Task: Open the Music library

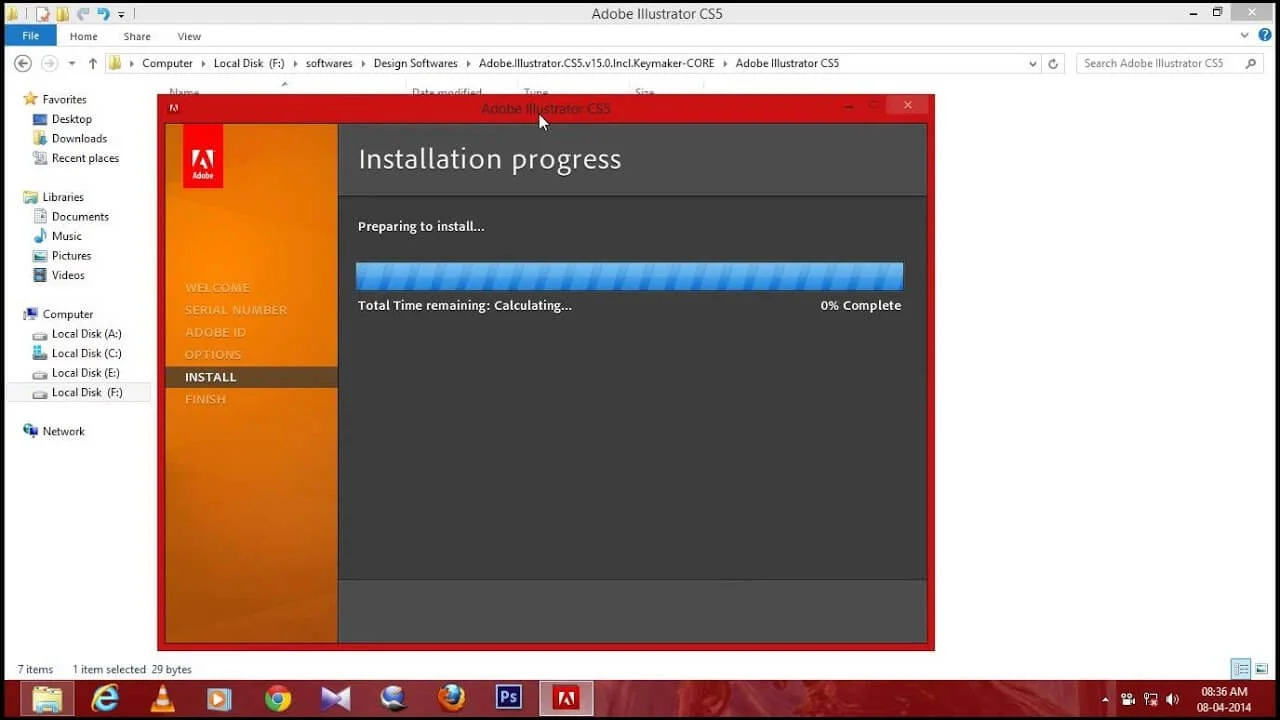Action: [x=66, y=236]
